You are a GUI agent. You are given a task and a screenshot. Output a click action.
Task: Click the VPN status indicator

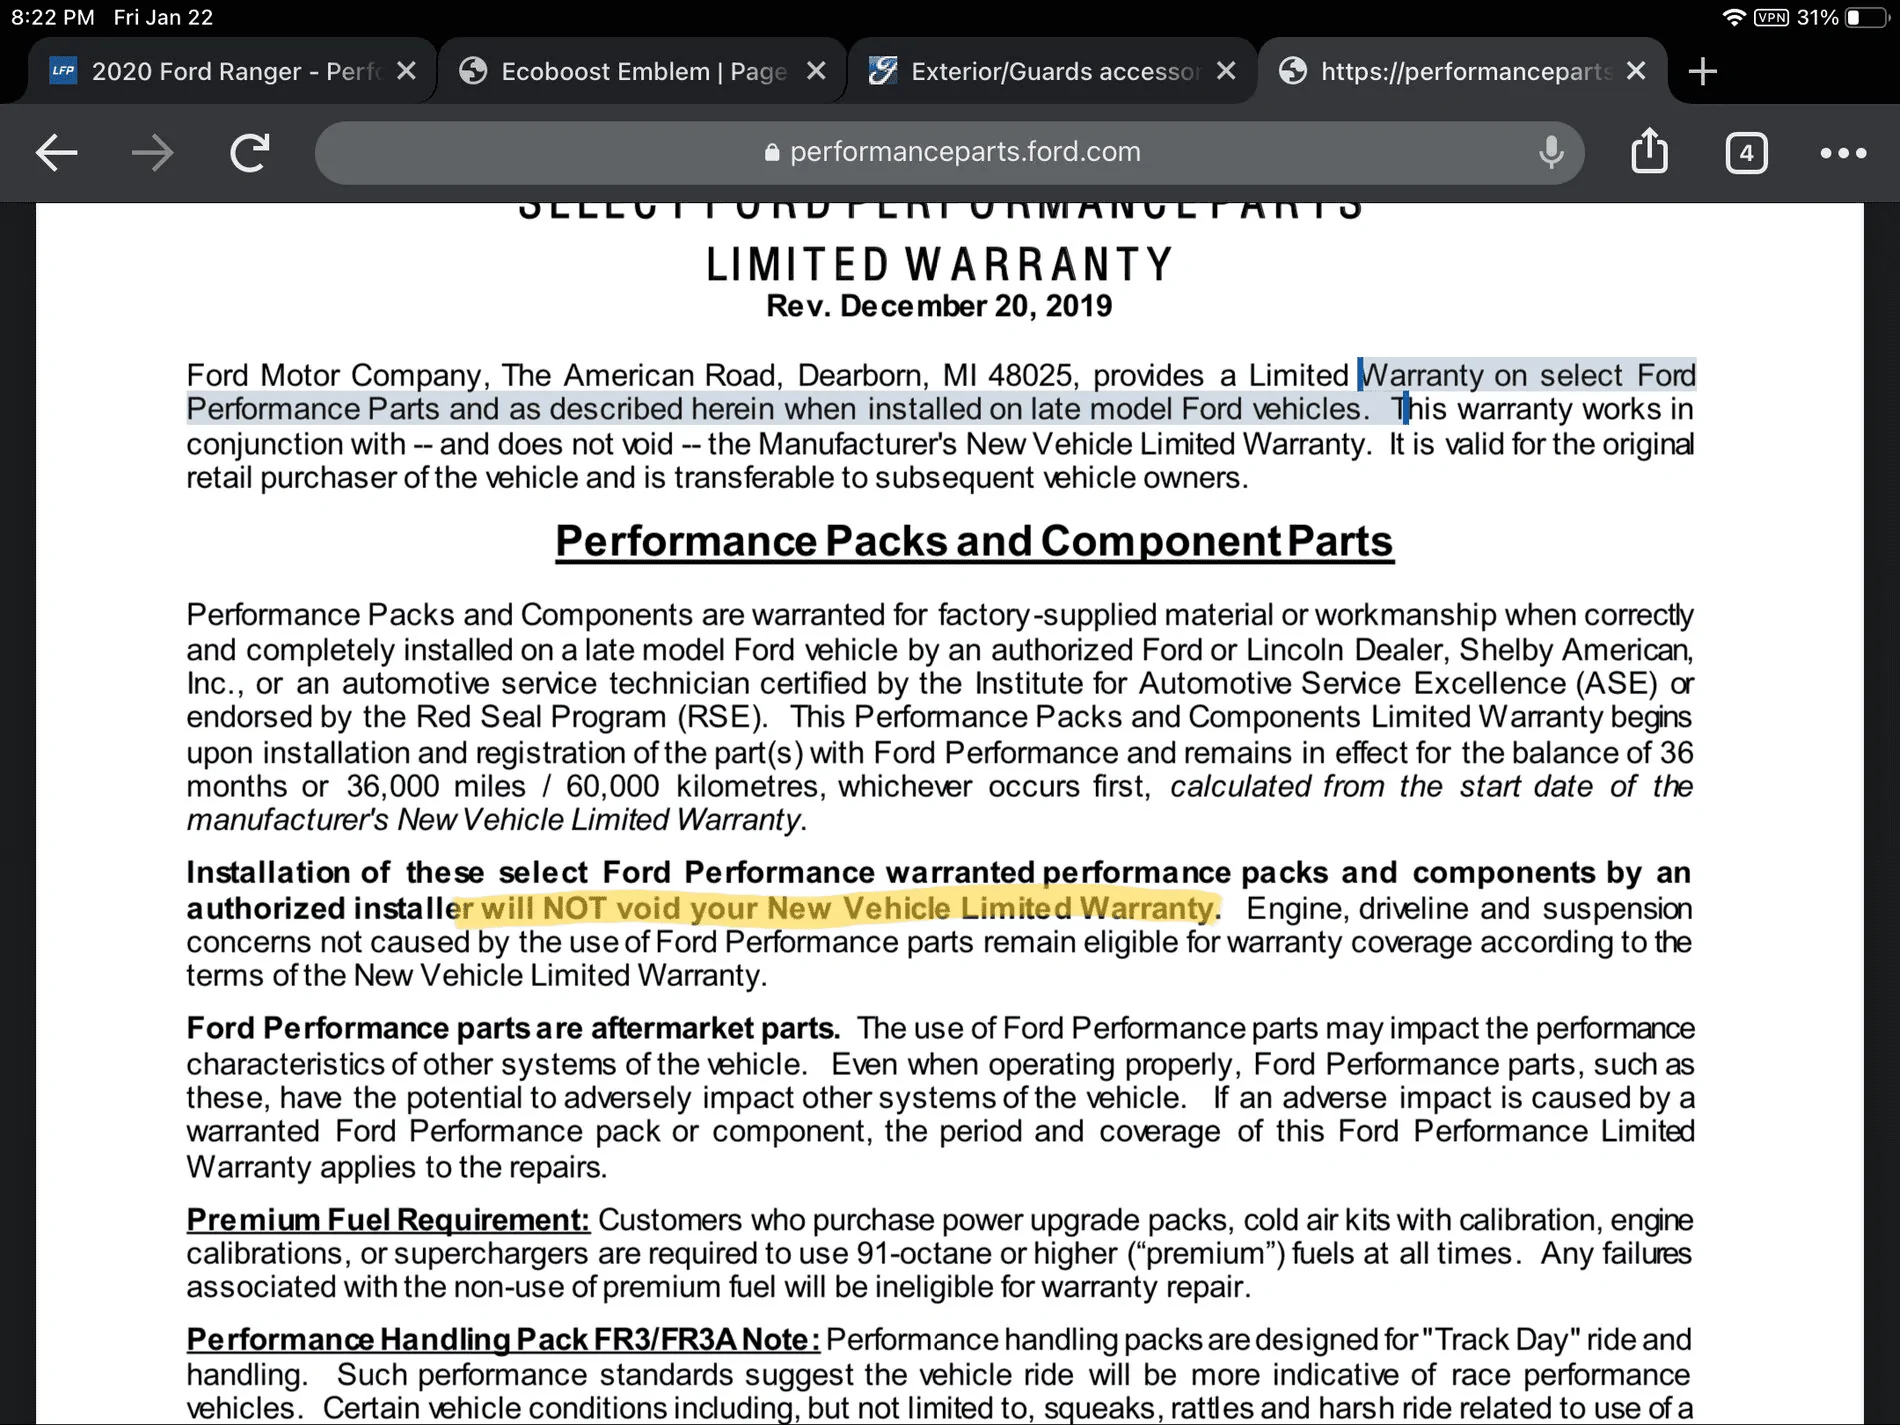point(1771,18)
